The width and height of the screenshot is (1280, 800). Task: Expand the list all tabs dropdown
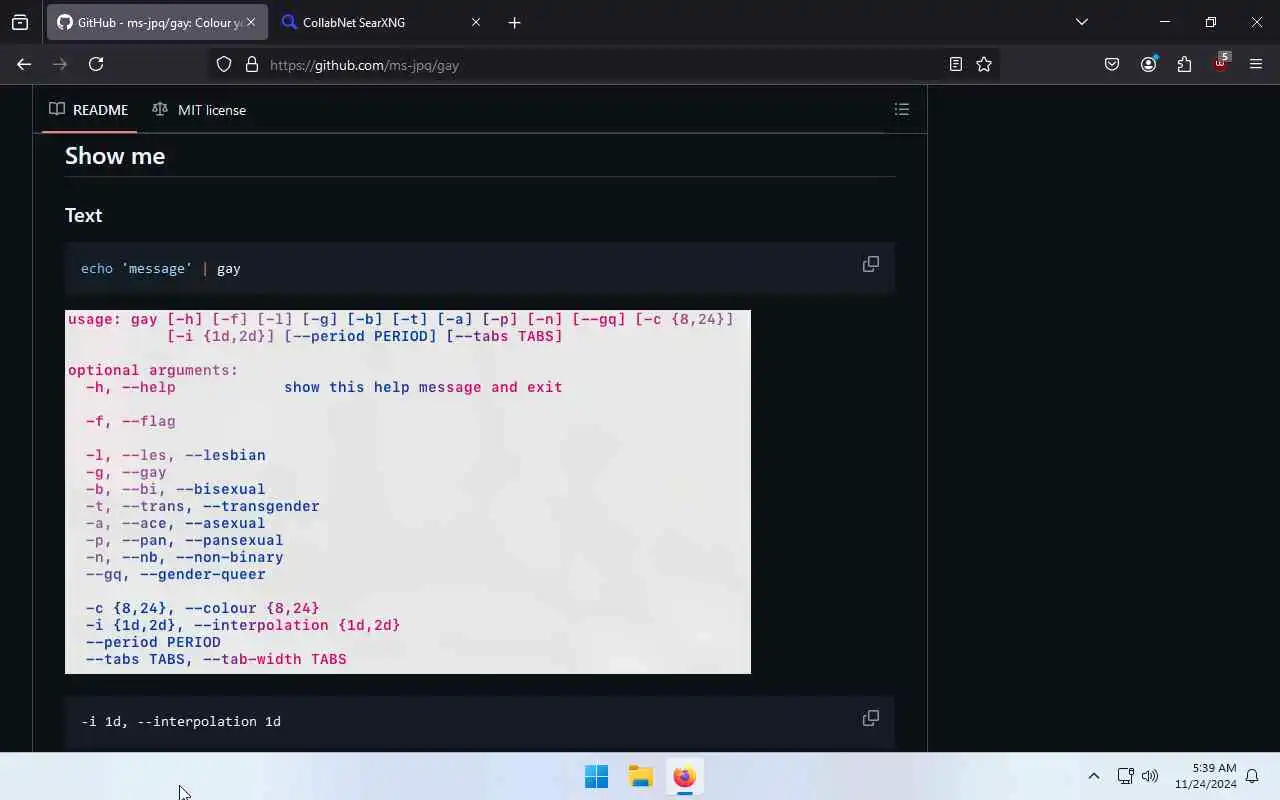[1081, 22]
